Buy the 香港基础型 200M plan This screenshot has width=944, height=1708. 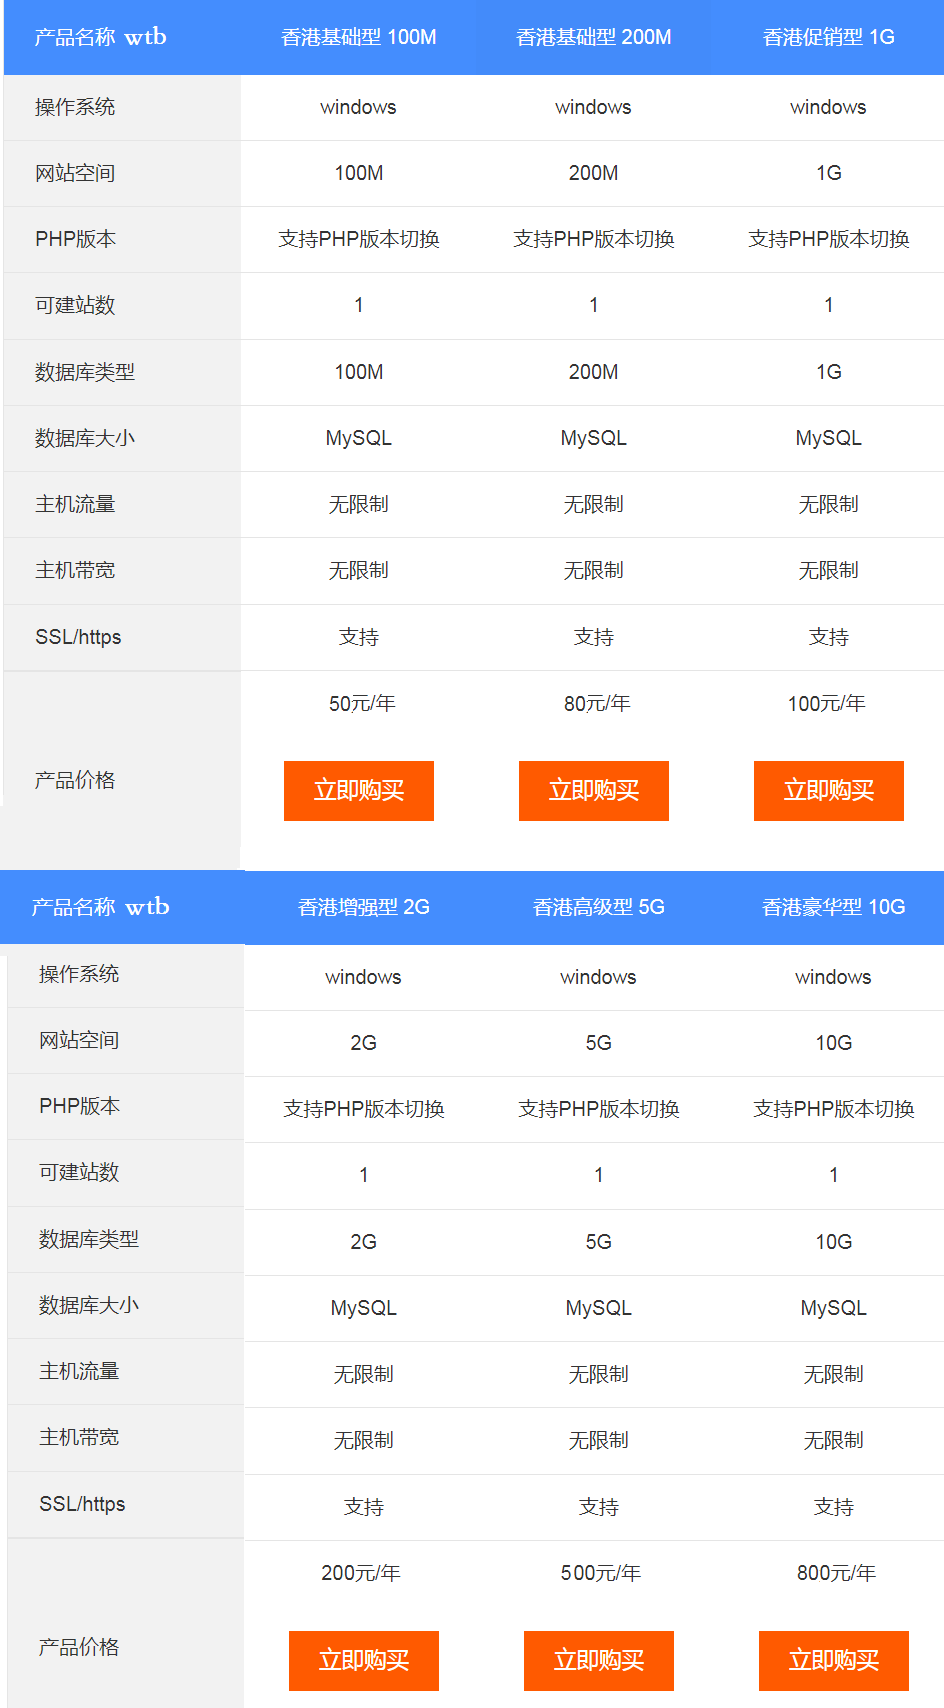click(x=593, y=791)
